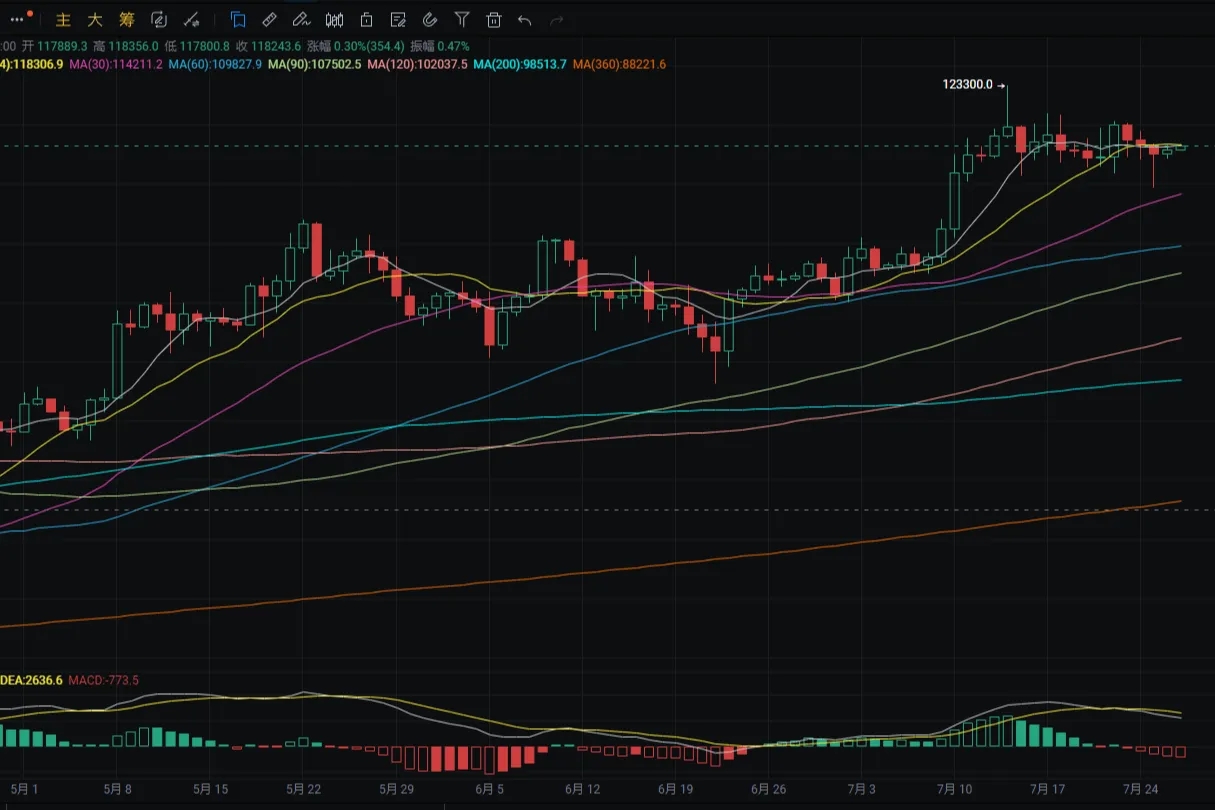Toggle the 大 indicator button
This screenshot has height=810, width=1215.
click(x=95, y=19)
